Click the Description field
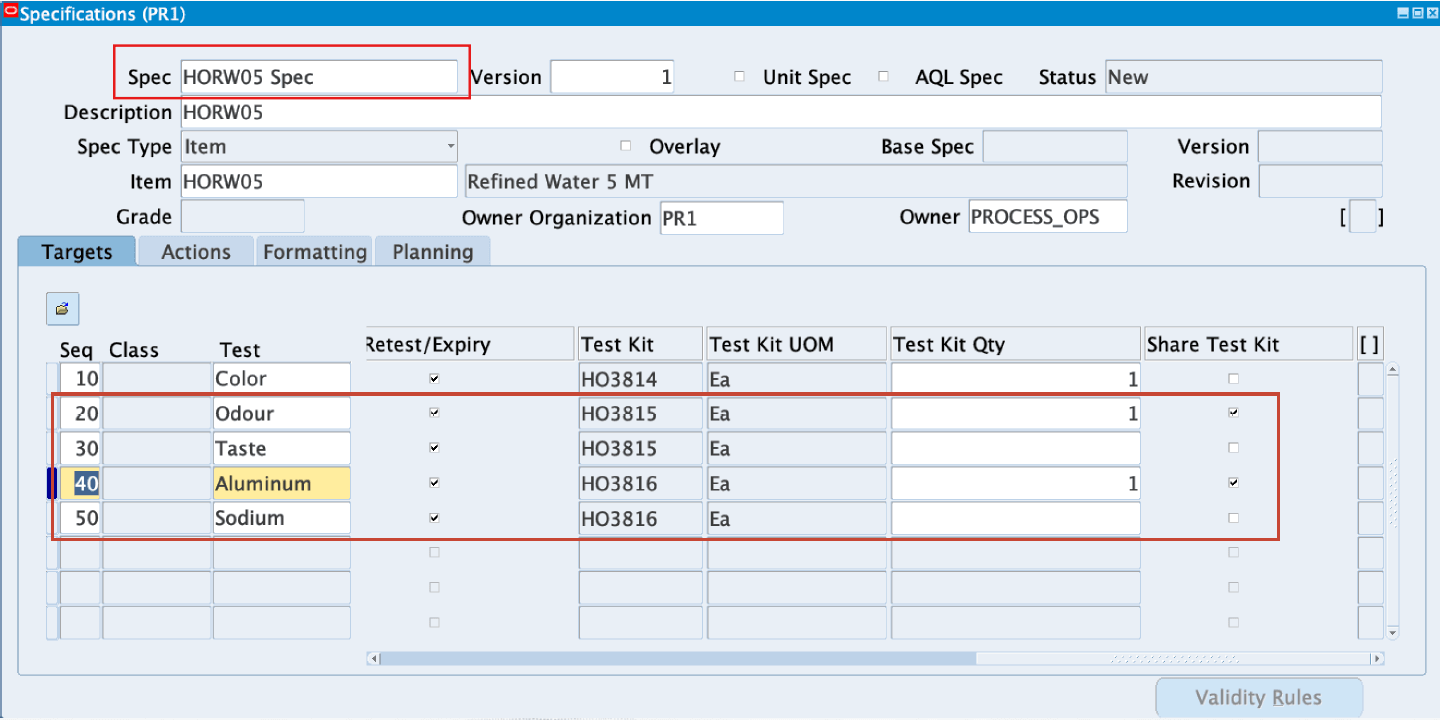This screenshot has height=720, width=1440. (781, 112)
